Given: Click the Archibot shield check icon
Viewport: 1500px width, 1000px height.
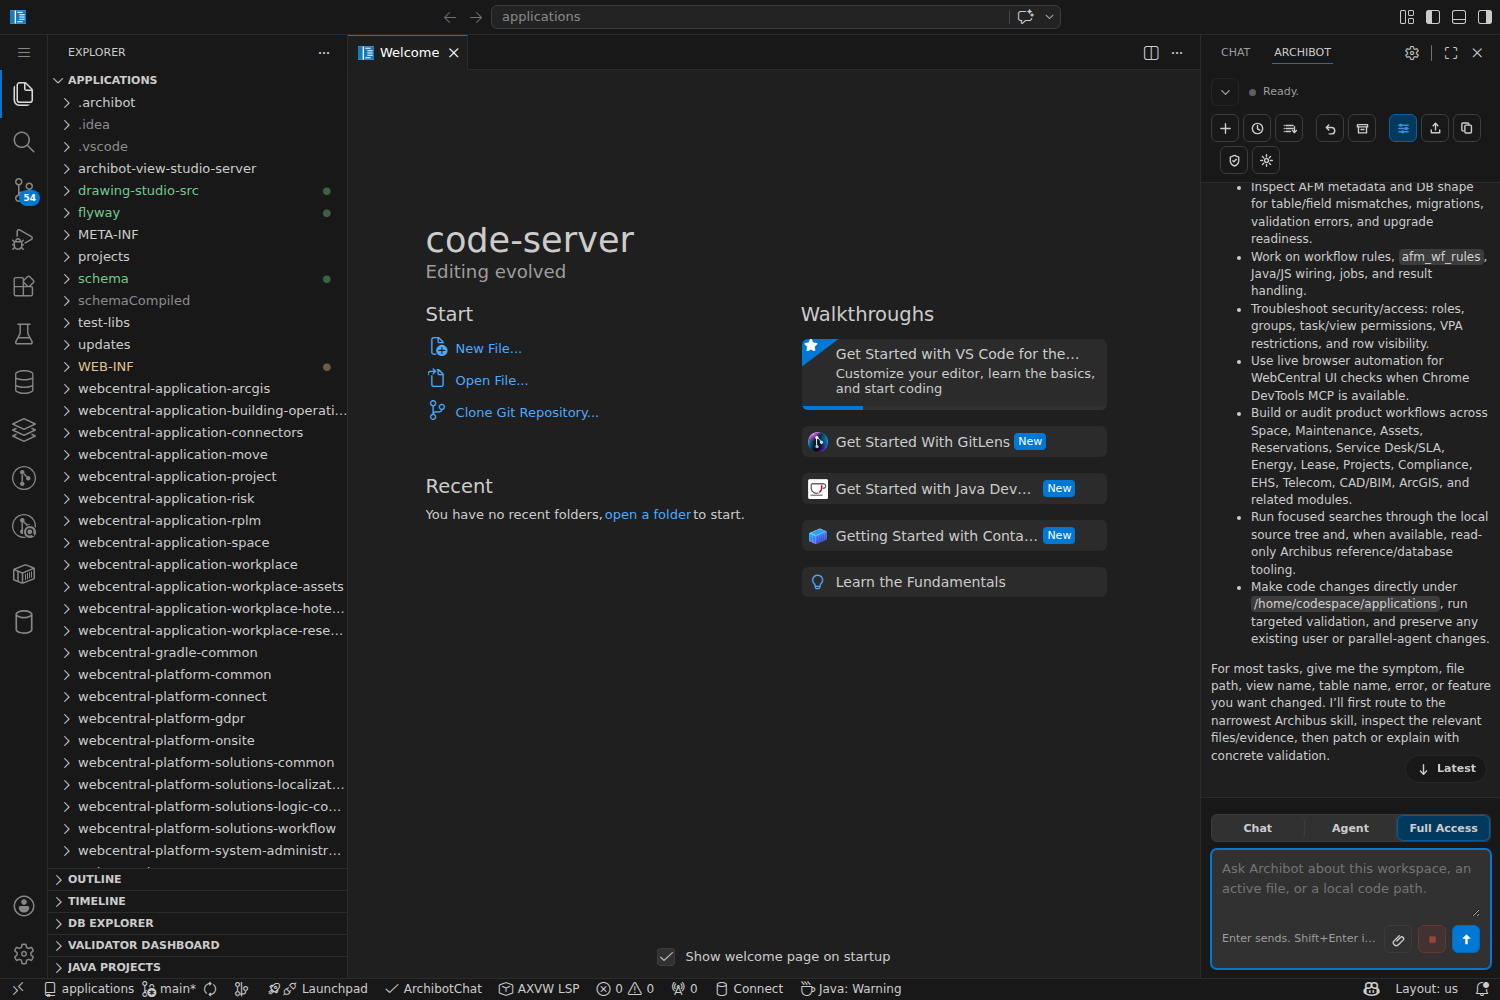Looking at the screenshot, I should [1234, 160].
